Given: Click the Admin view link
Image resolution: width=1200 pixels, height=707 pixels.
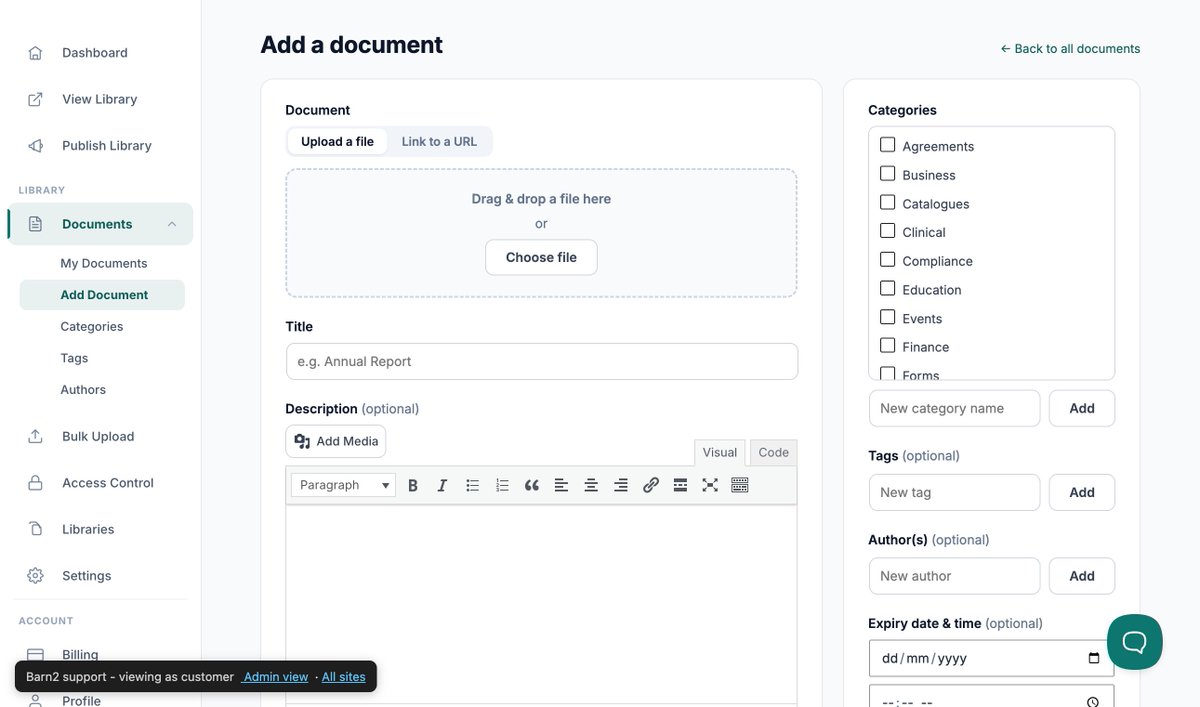Looking at the screenshot, I should (275, 677).
